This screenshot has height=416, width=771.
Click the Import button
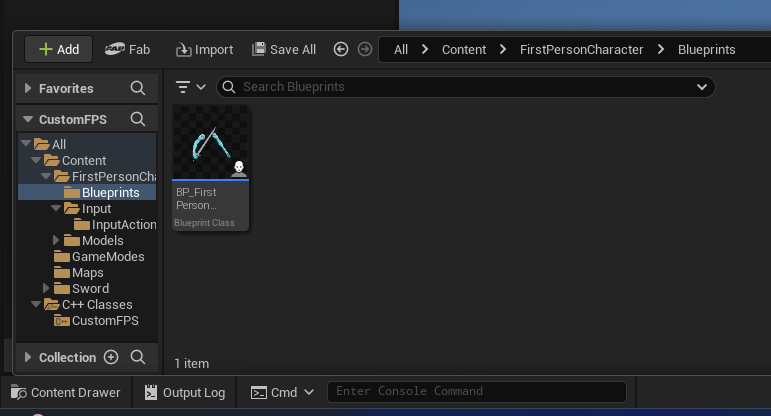204,49
